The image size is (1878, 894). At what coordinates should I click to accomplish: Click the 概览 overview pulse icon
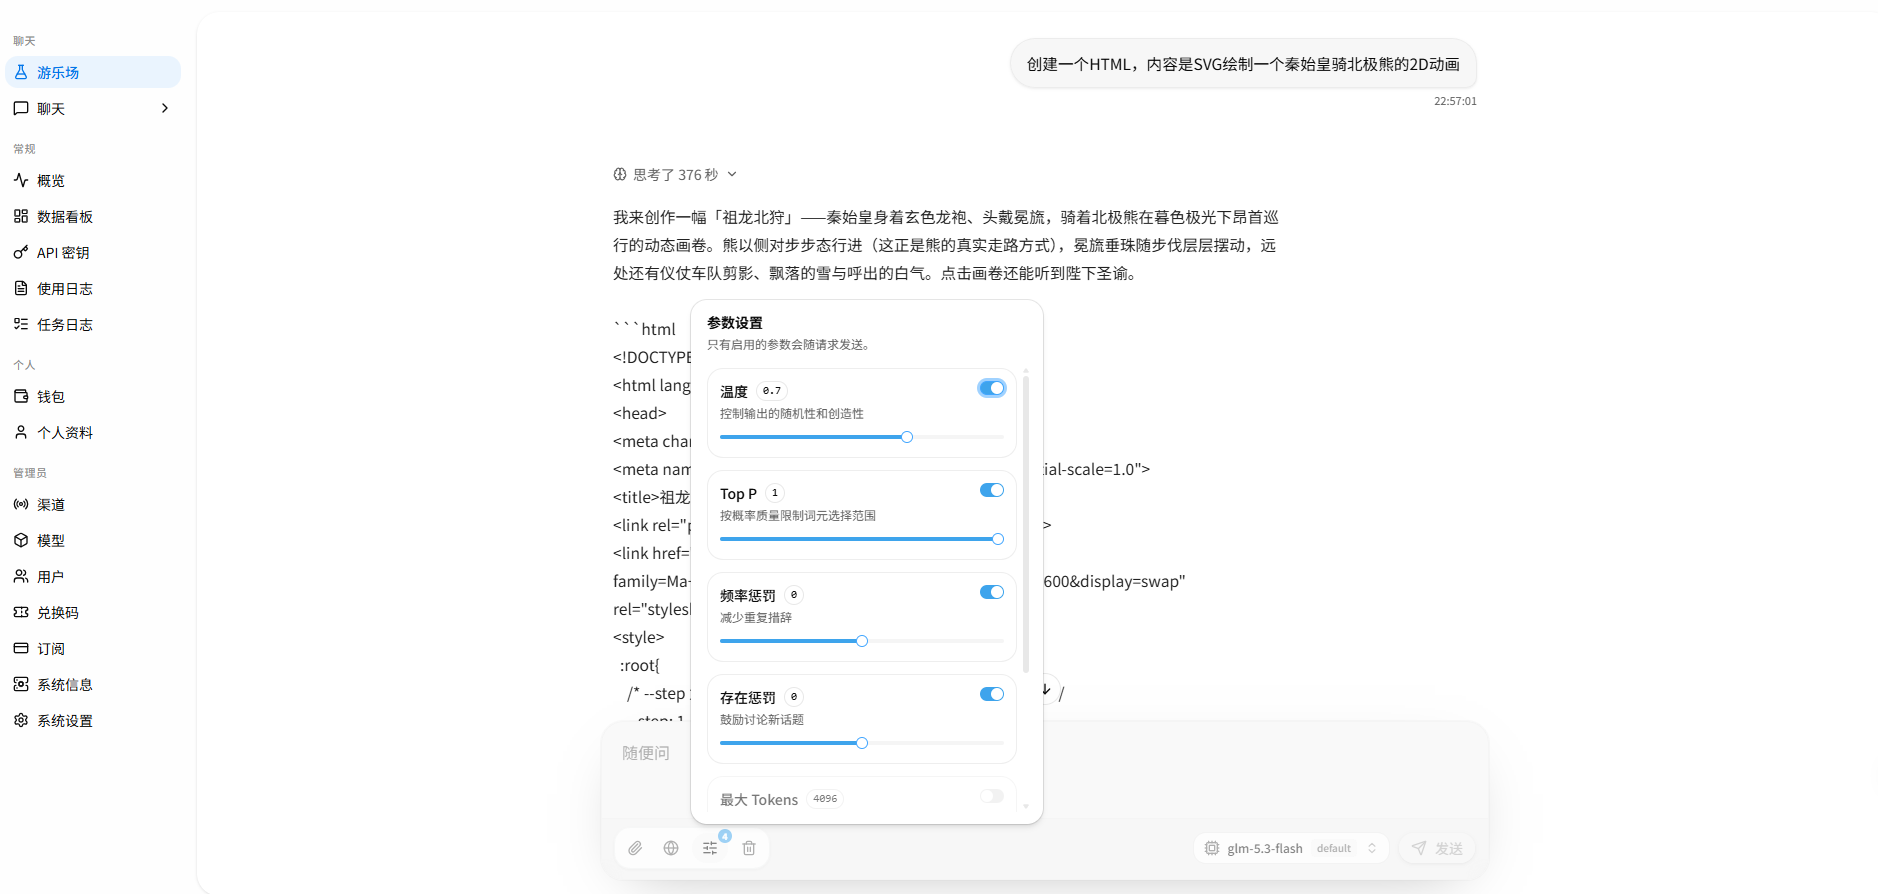point(21,180)
